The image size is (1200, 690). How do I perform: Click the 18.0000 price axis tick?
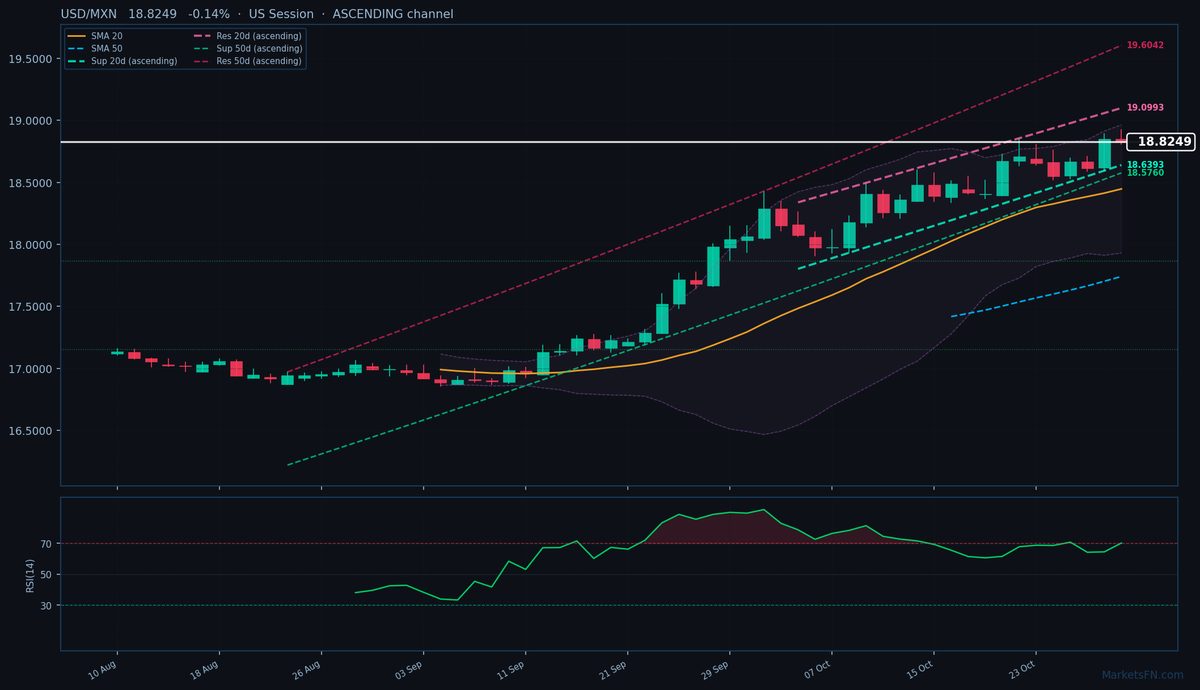pyautogui.click(x=30, y=245)
